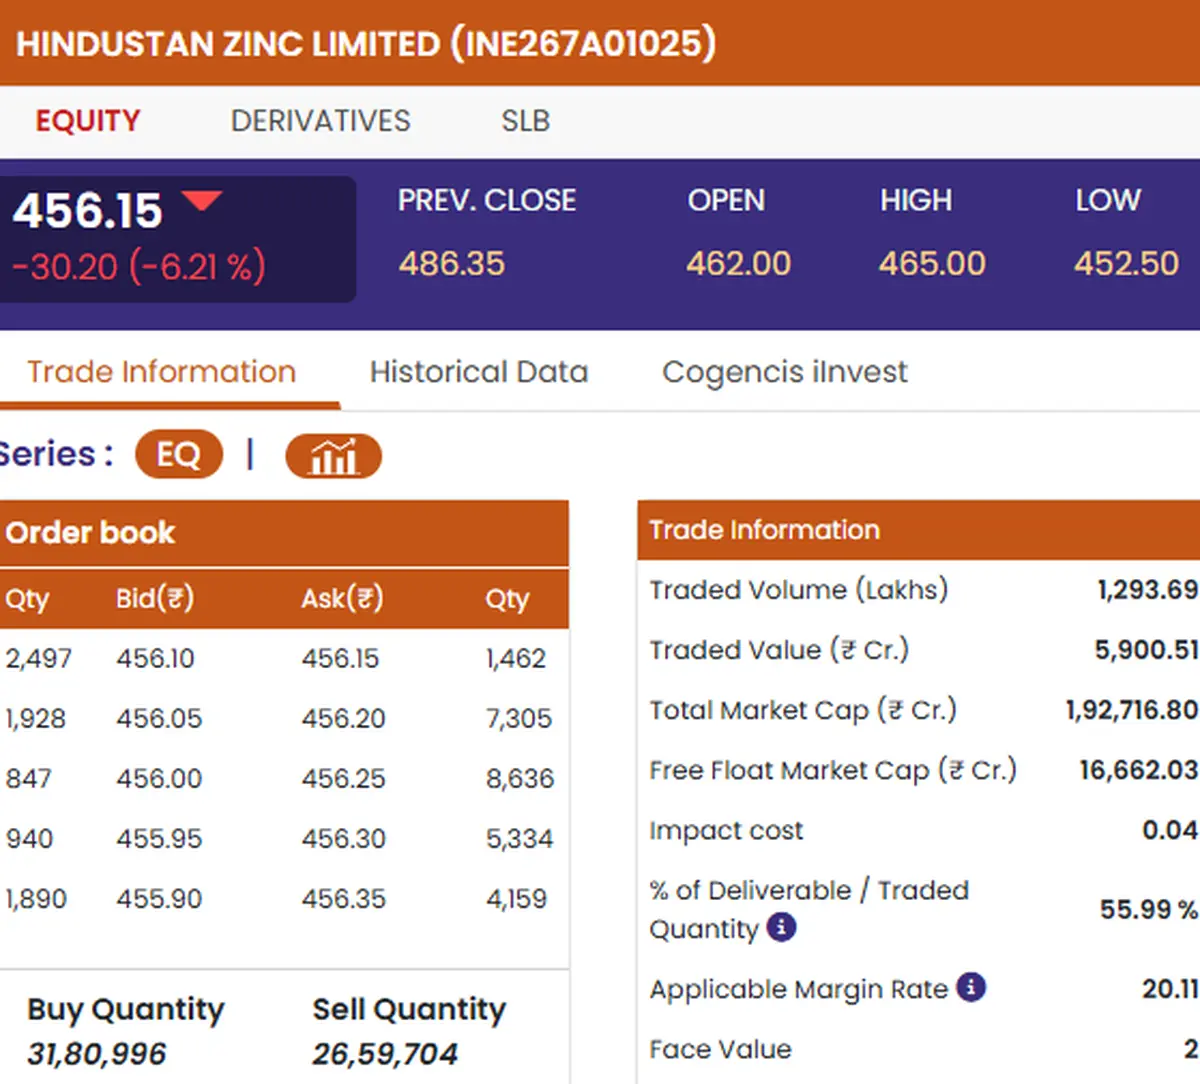1200x1084 pixels.
Task: Click the Traded Volume (Lakhs) label
Action: [x=798, y=590]
